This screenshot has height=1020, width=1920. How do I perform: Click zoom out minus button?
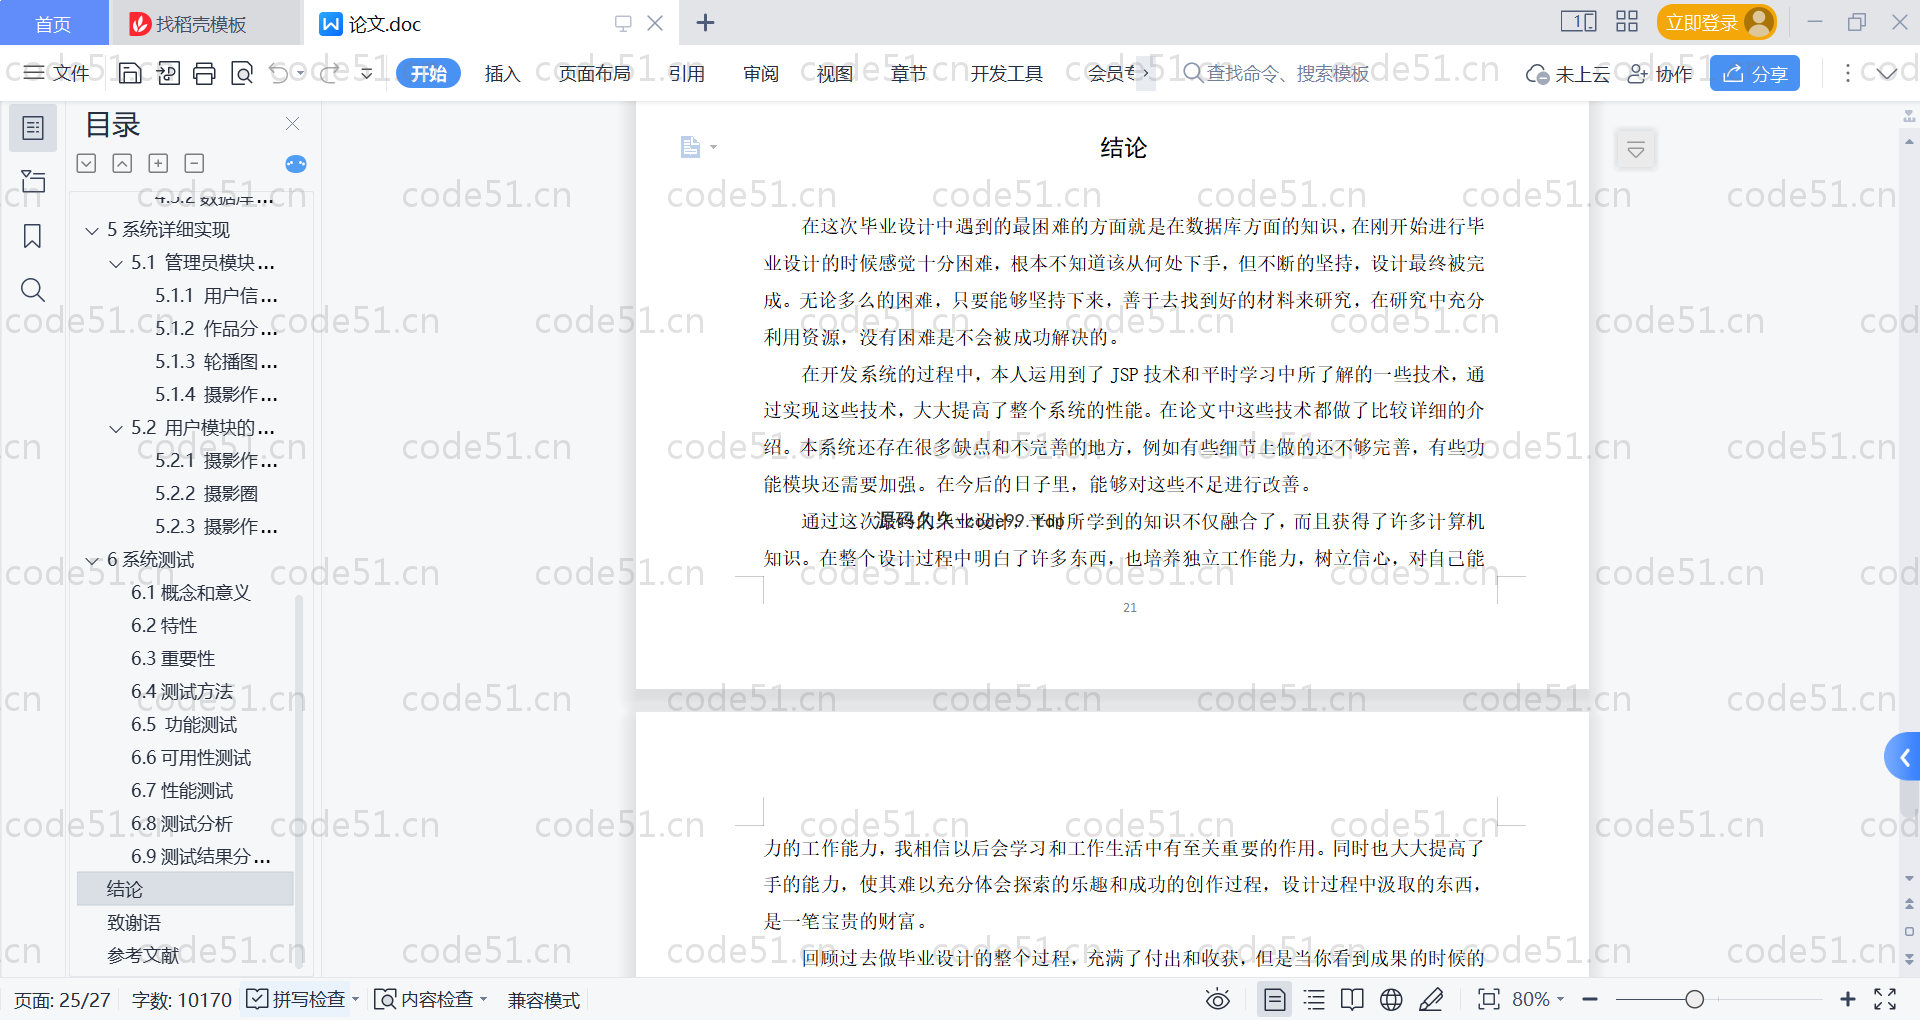pos(1590,999)
